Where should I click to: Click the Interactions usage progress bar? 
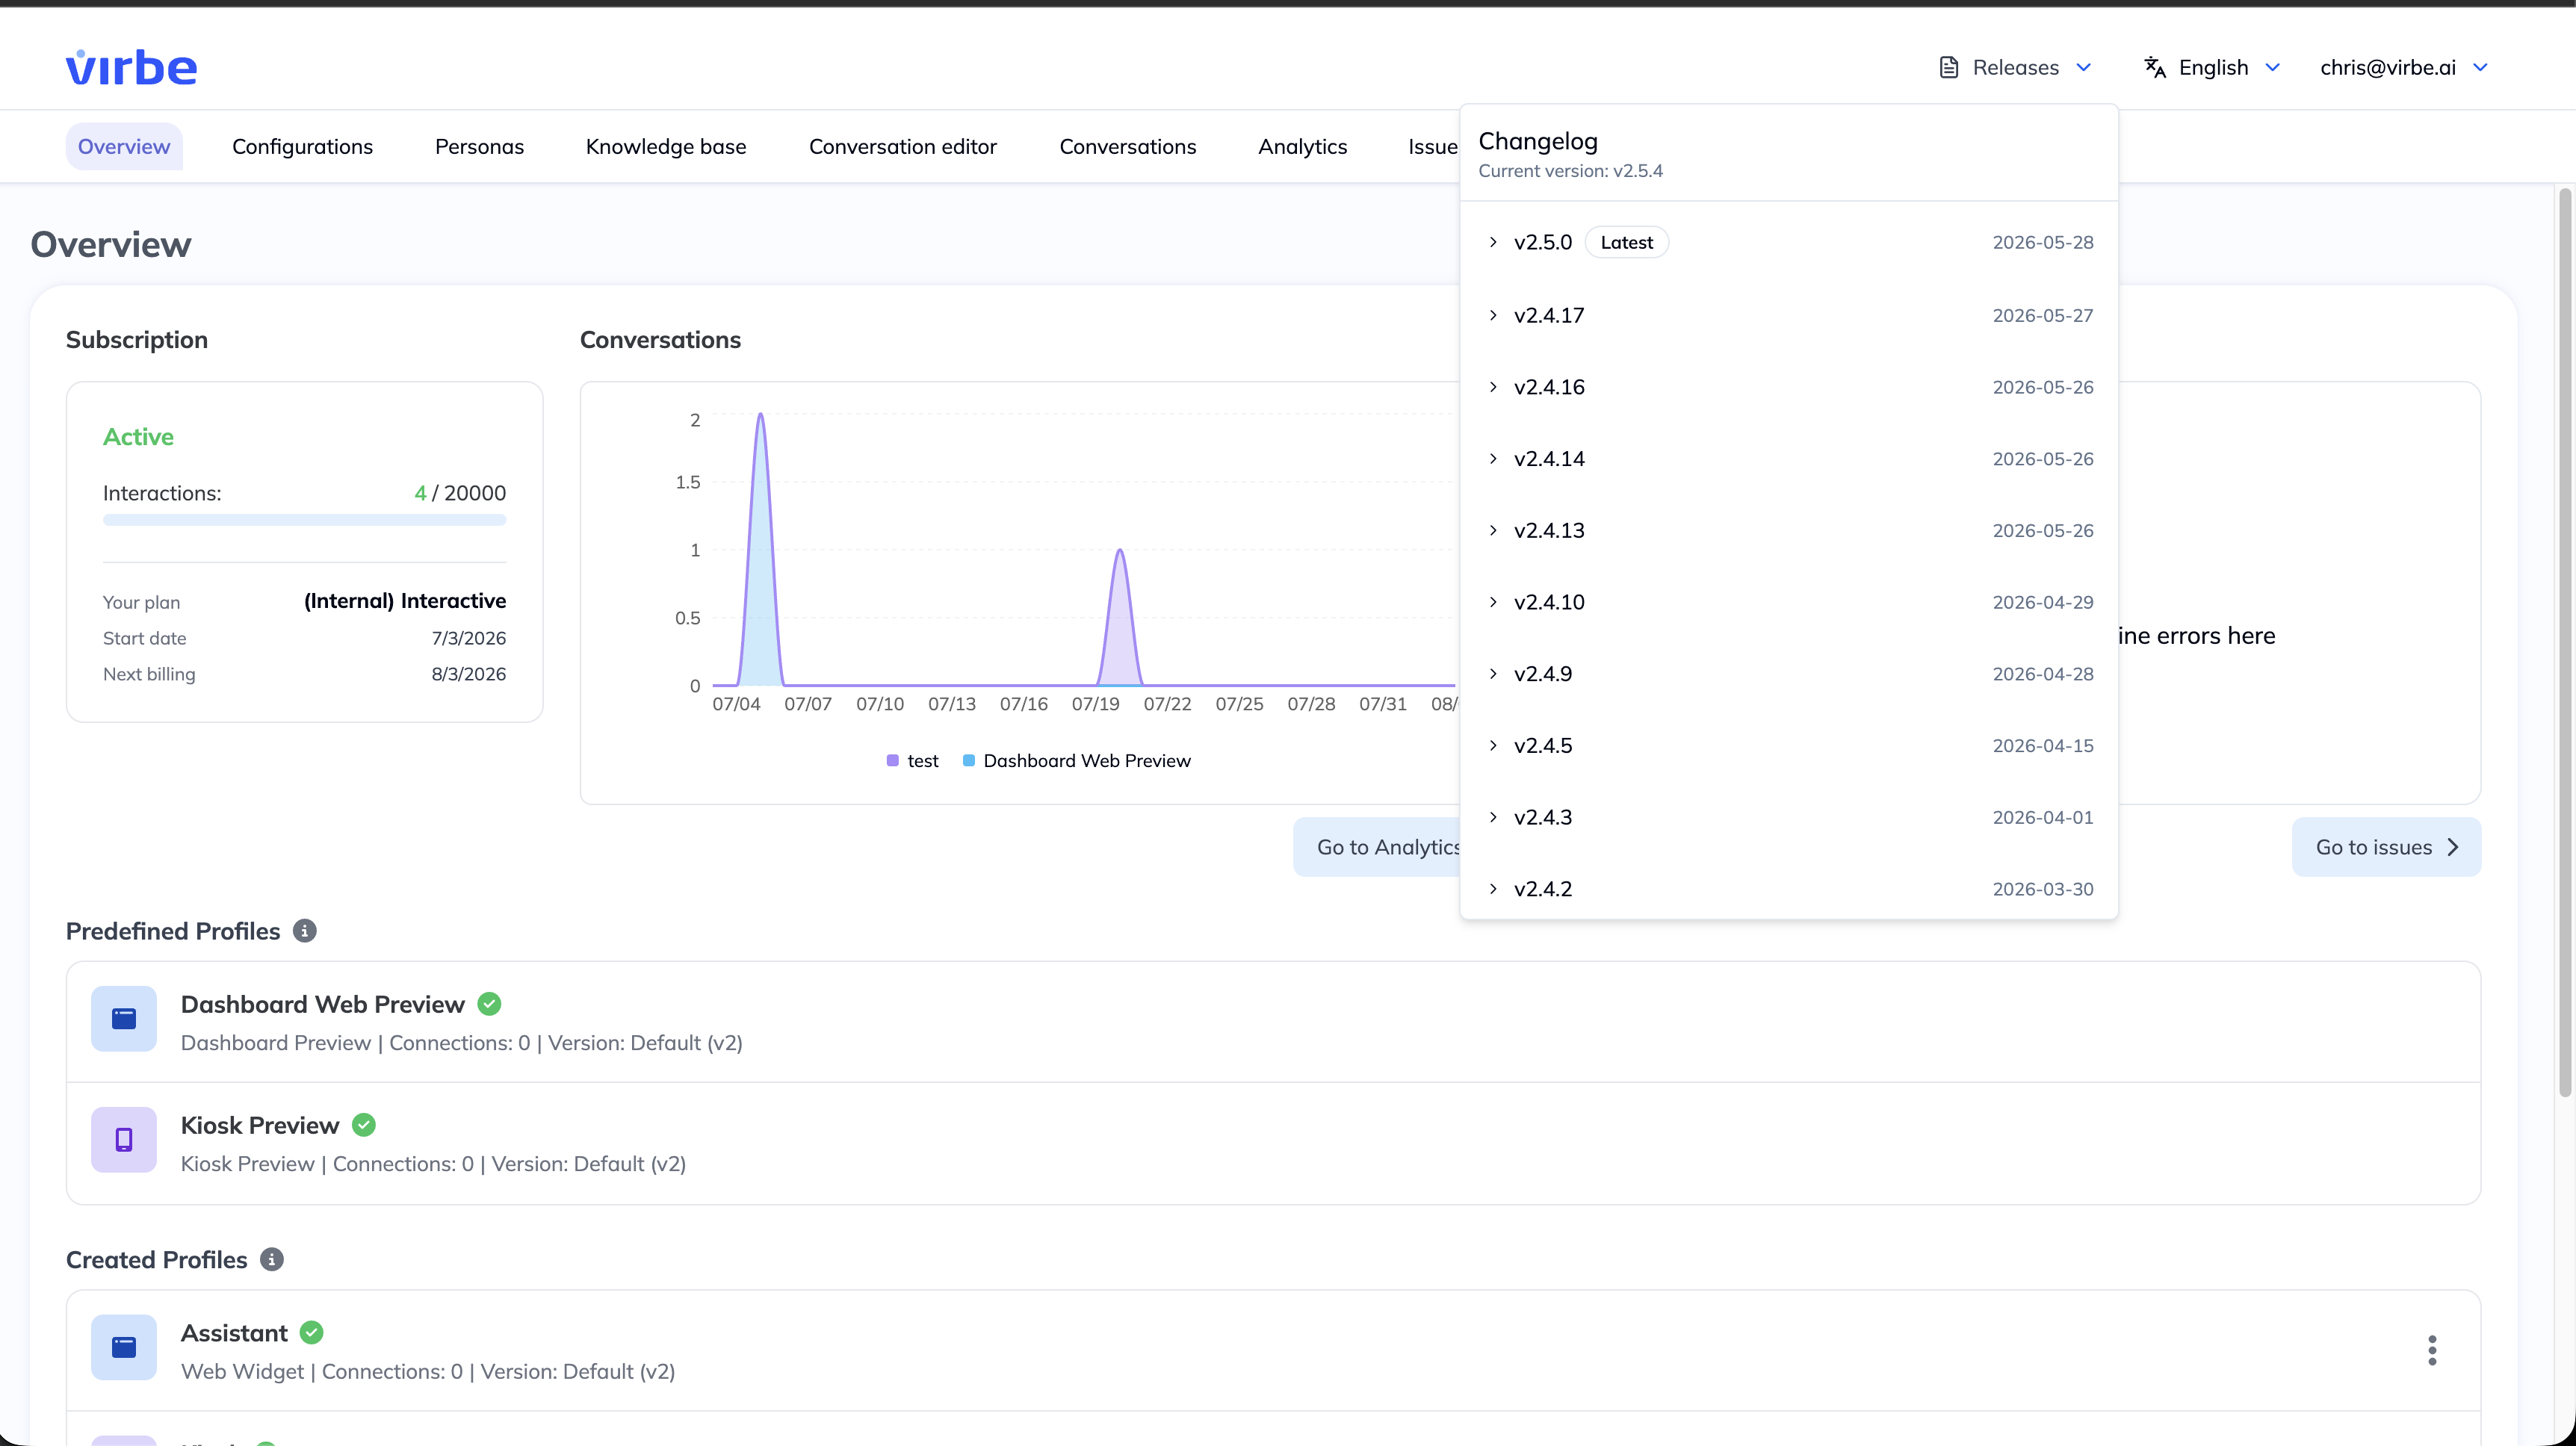304,520
